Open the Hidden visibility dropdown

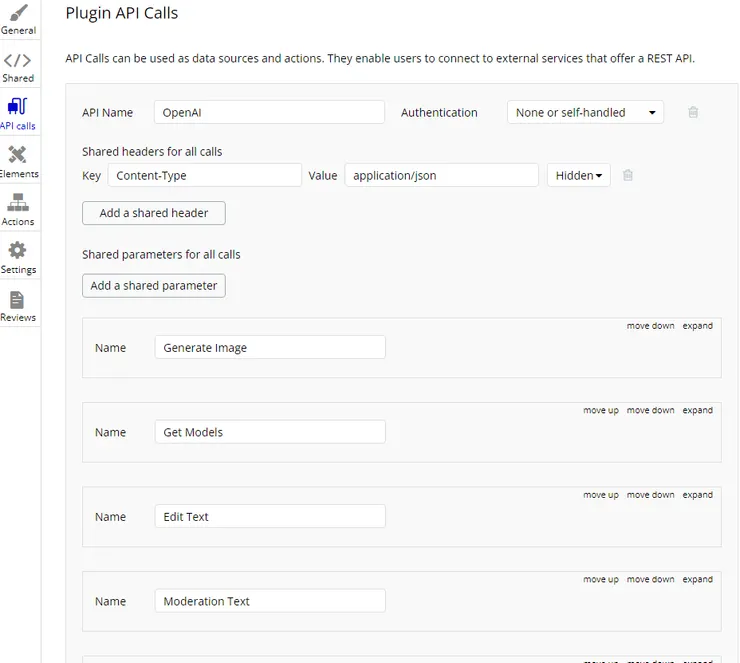point(578,176)
